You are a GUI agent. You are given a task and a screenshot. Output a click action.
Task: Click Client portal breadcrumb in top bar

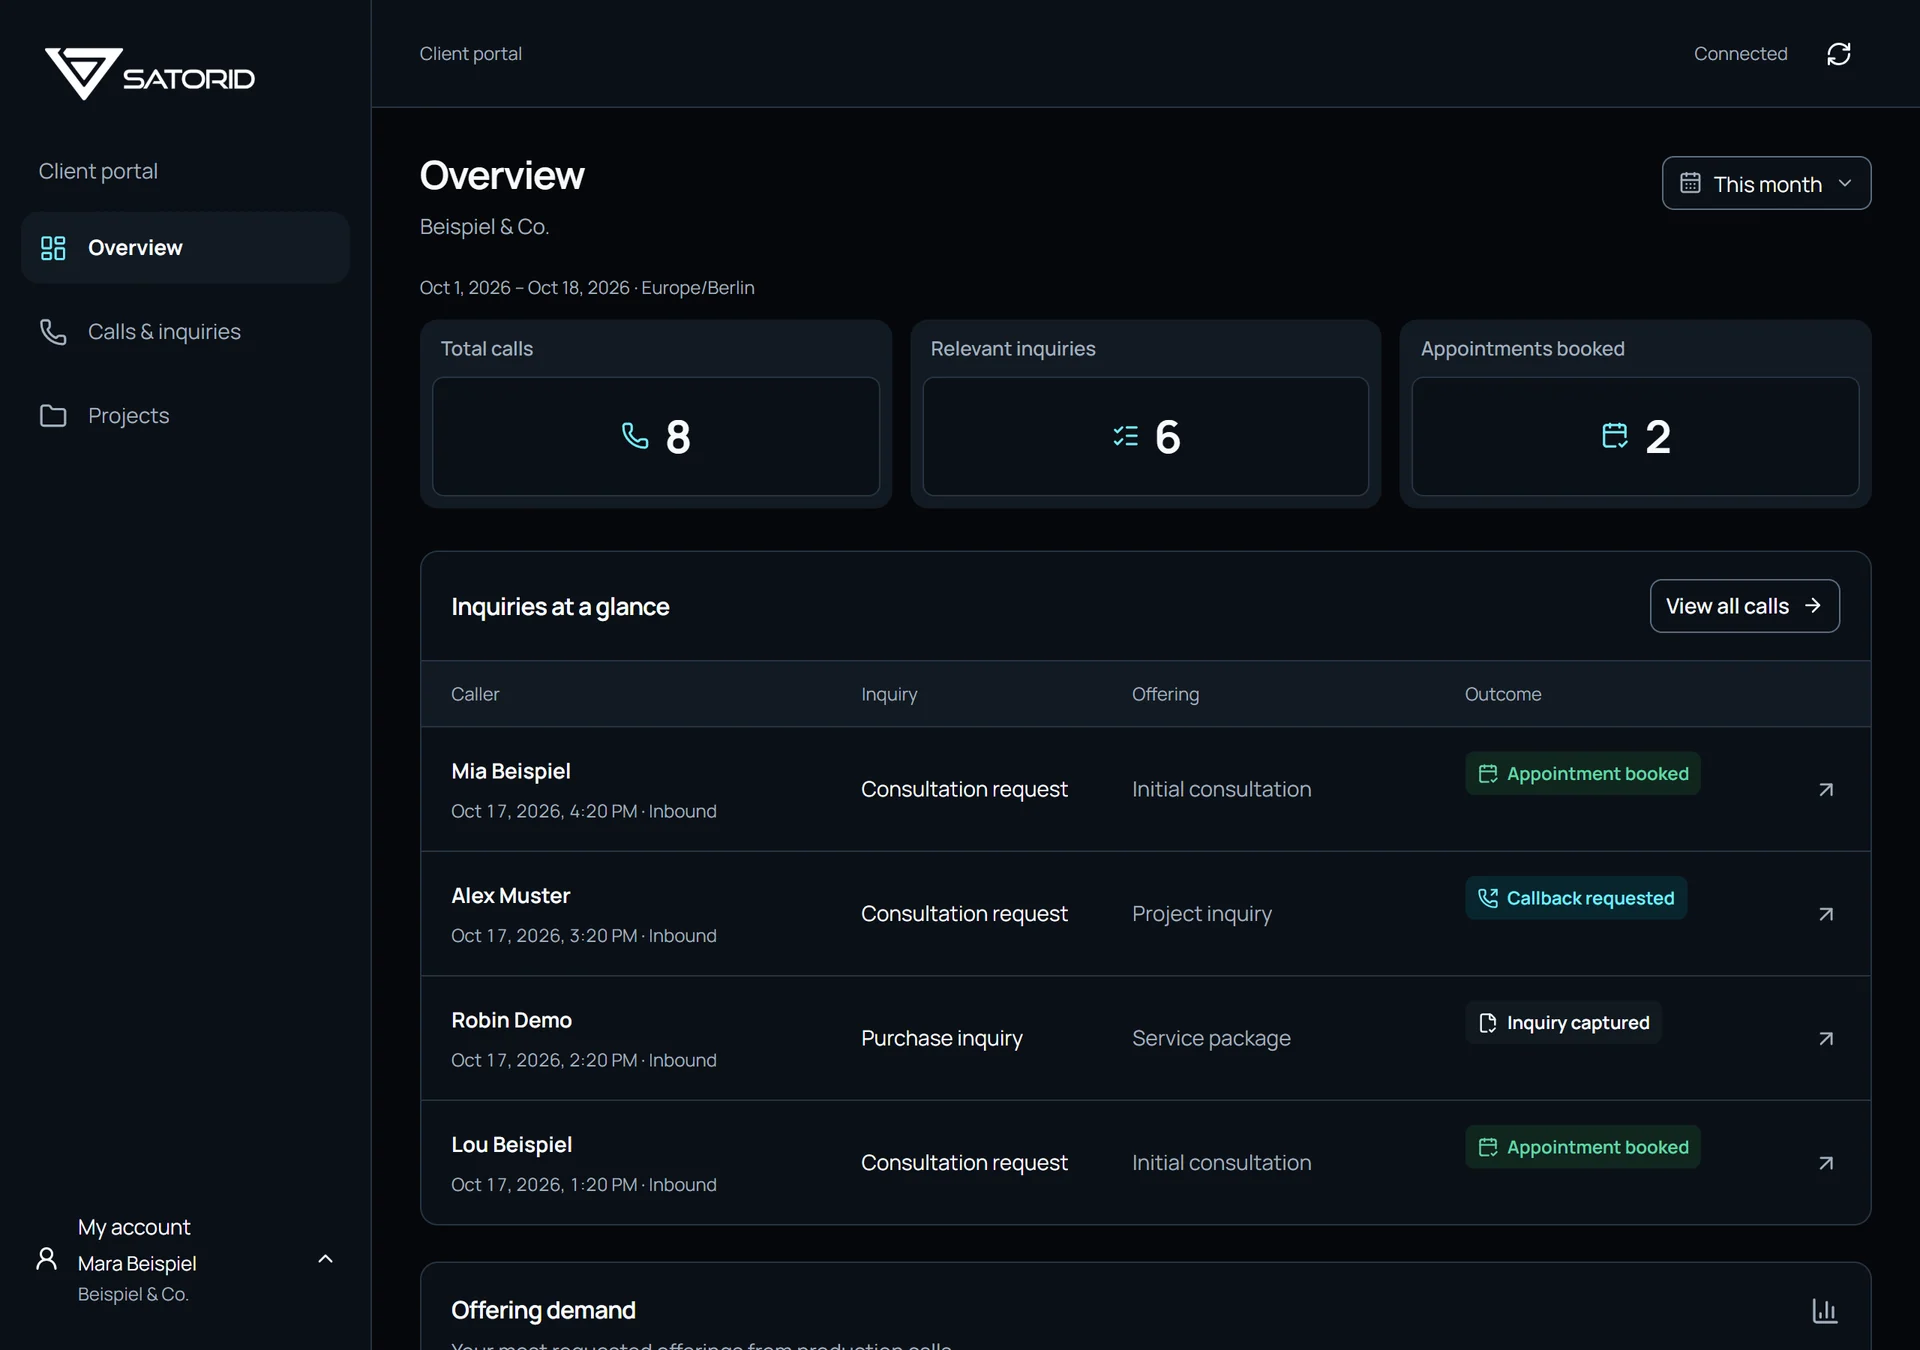click(x=470, y=54)
